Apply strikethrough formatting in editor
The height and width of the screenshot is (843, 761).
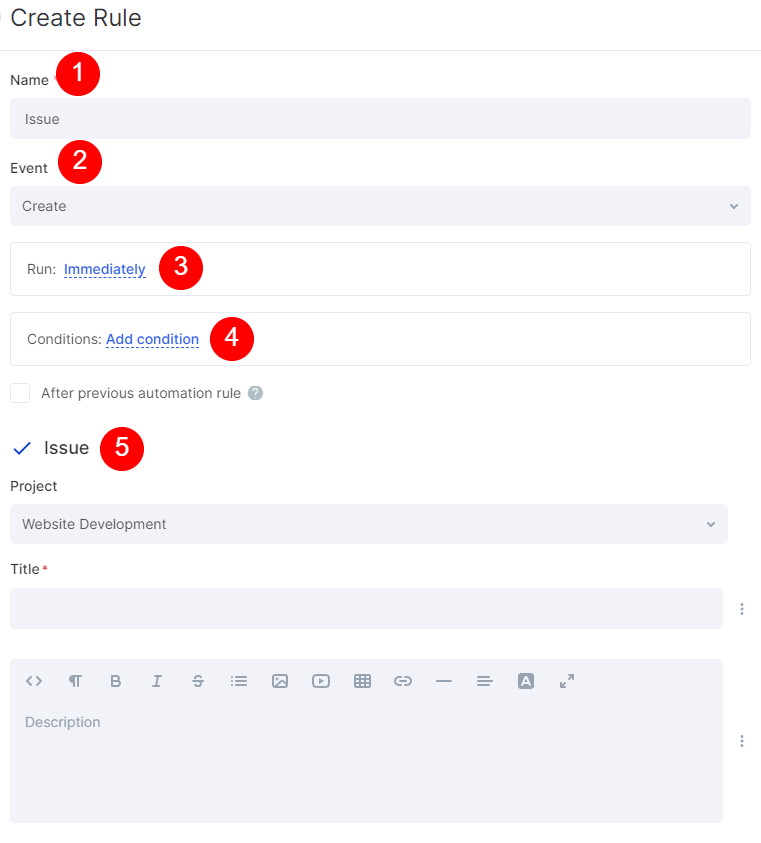(x=198, y=681)
